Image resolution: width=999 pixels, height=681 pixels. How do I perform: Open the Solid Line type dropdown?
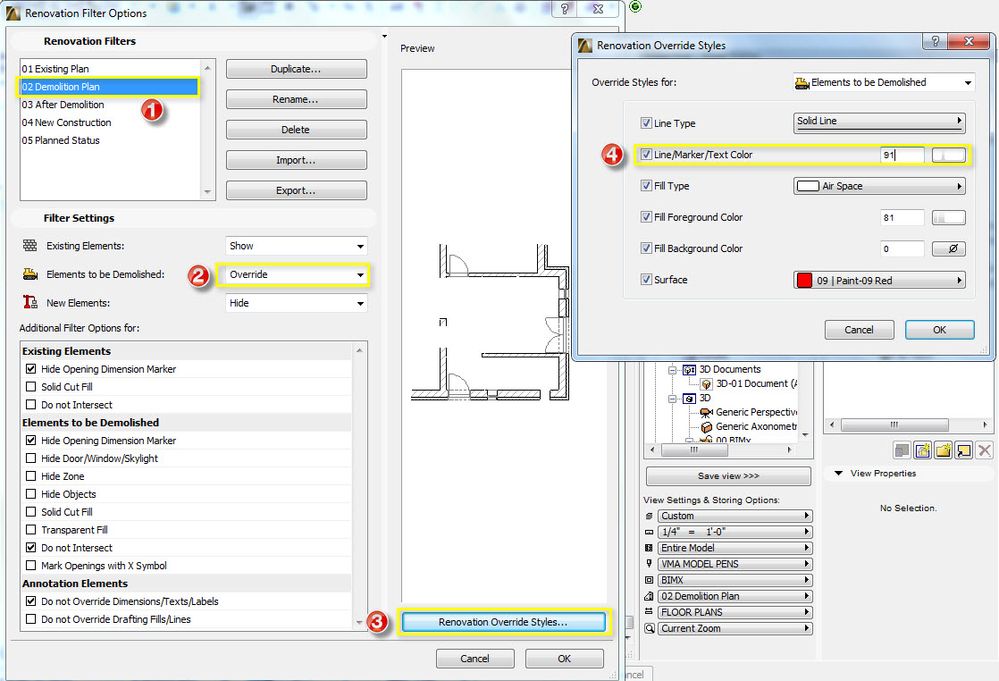coord(879,122)
